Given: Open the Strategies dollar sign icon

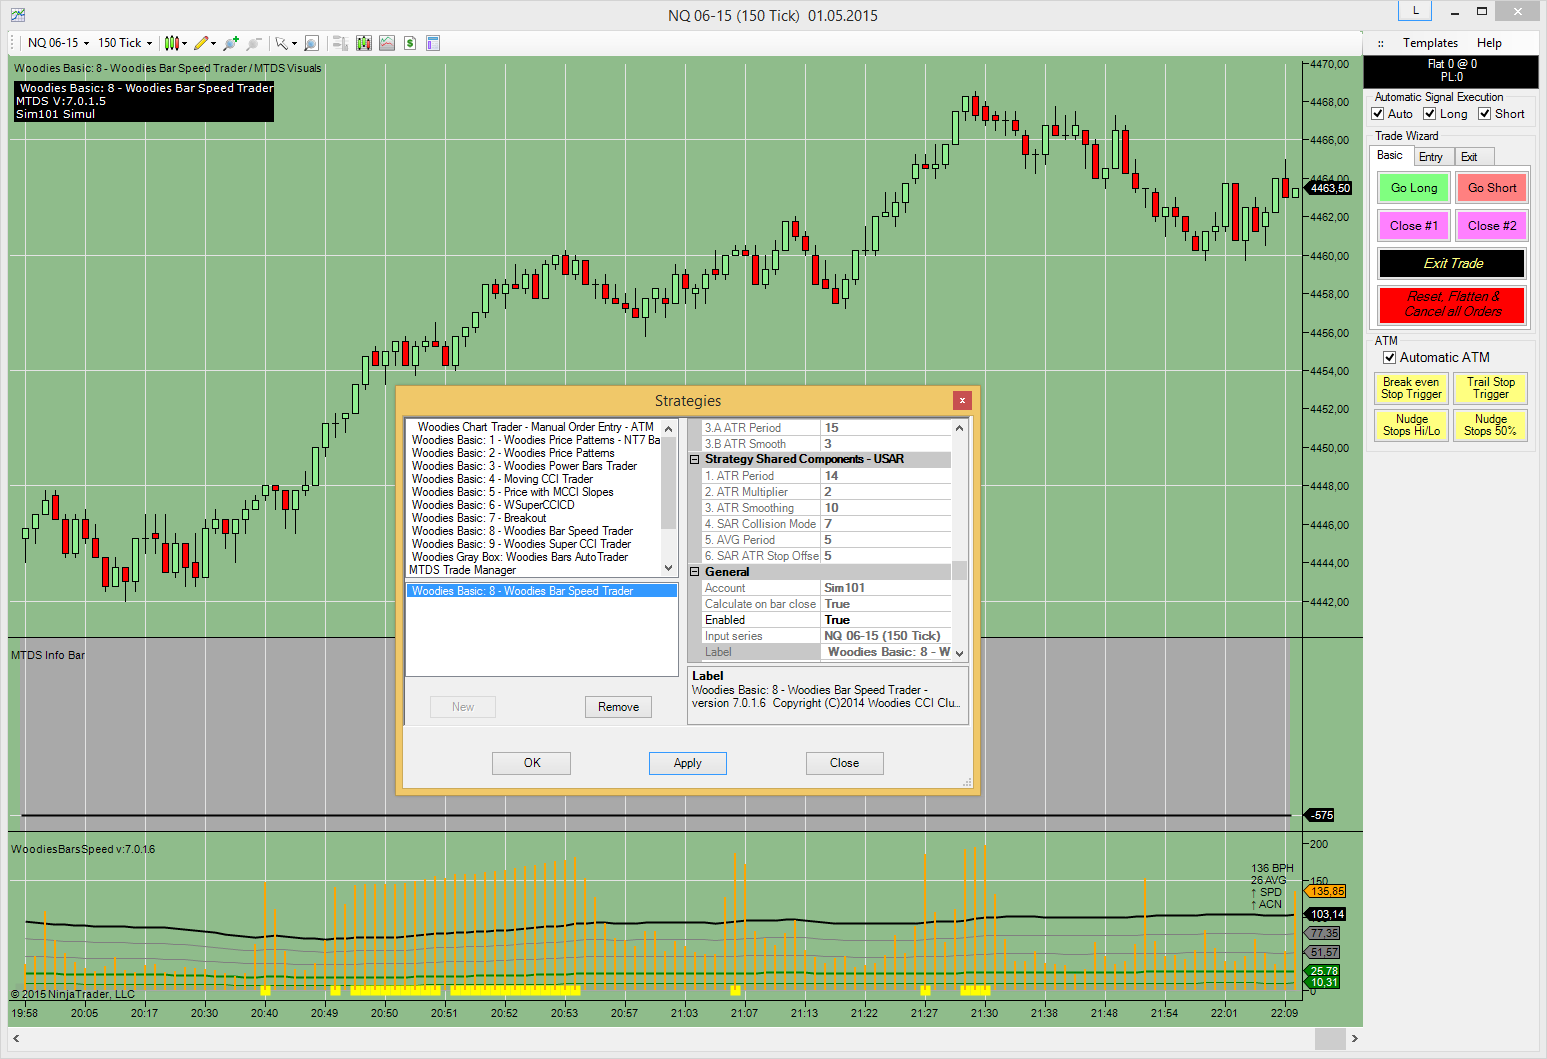Looking at the screenshot, I should (x=410, y=43).
